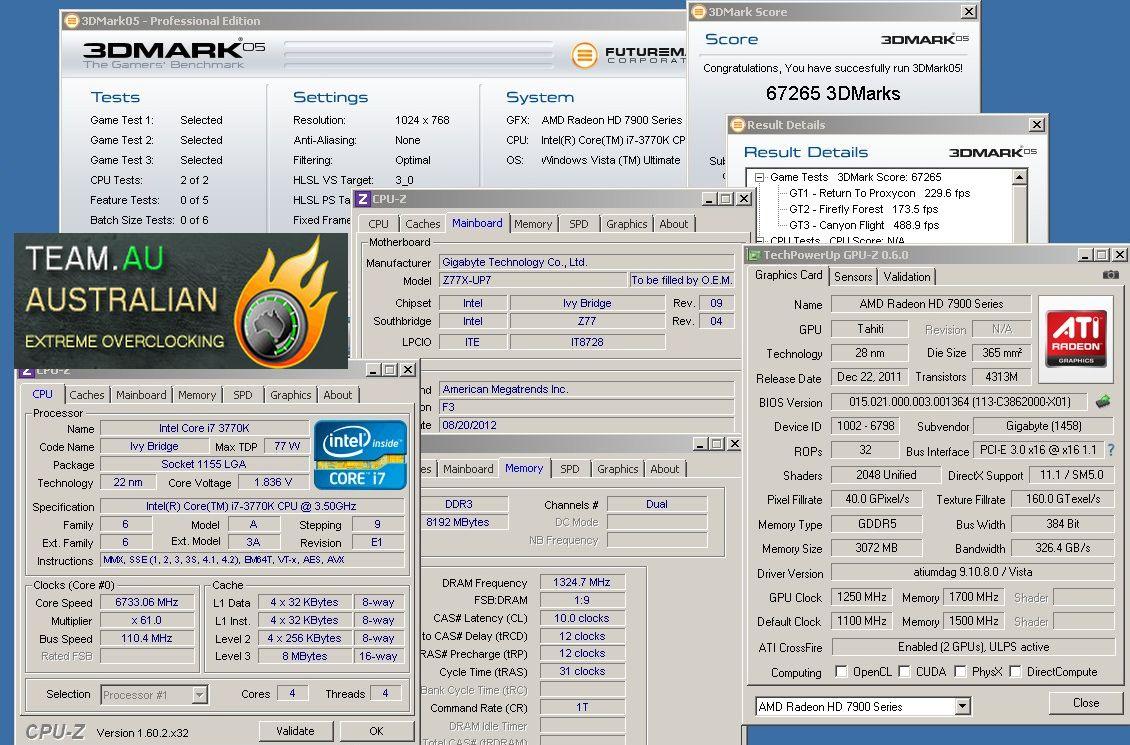This screenshot has width=1130, height=745.
Task: Click the Result Details window title icon
Action: coord(737,125)
